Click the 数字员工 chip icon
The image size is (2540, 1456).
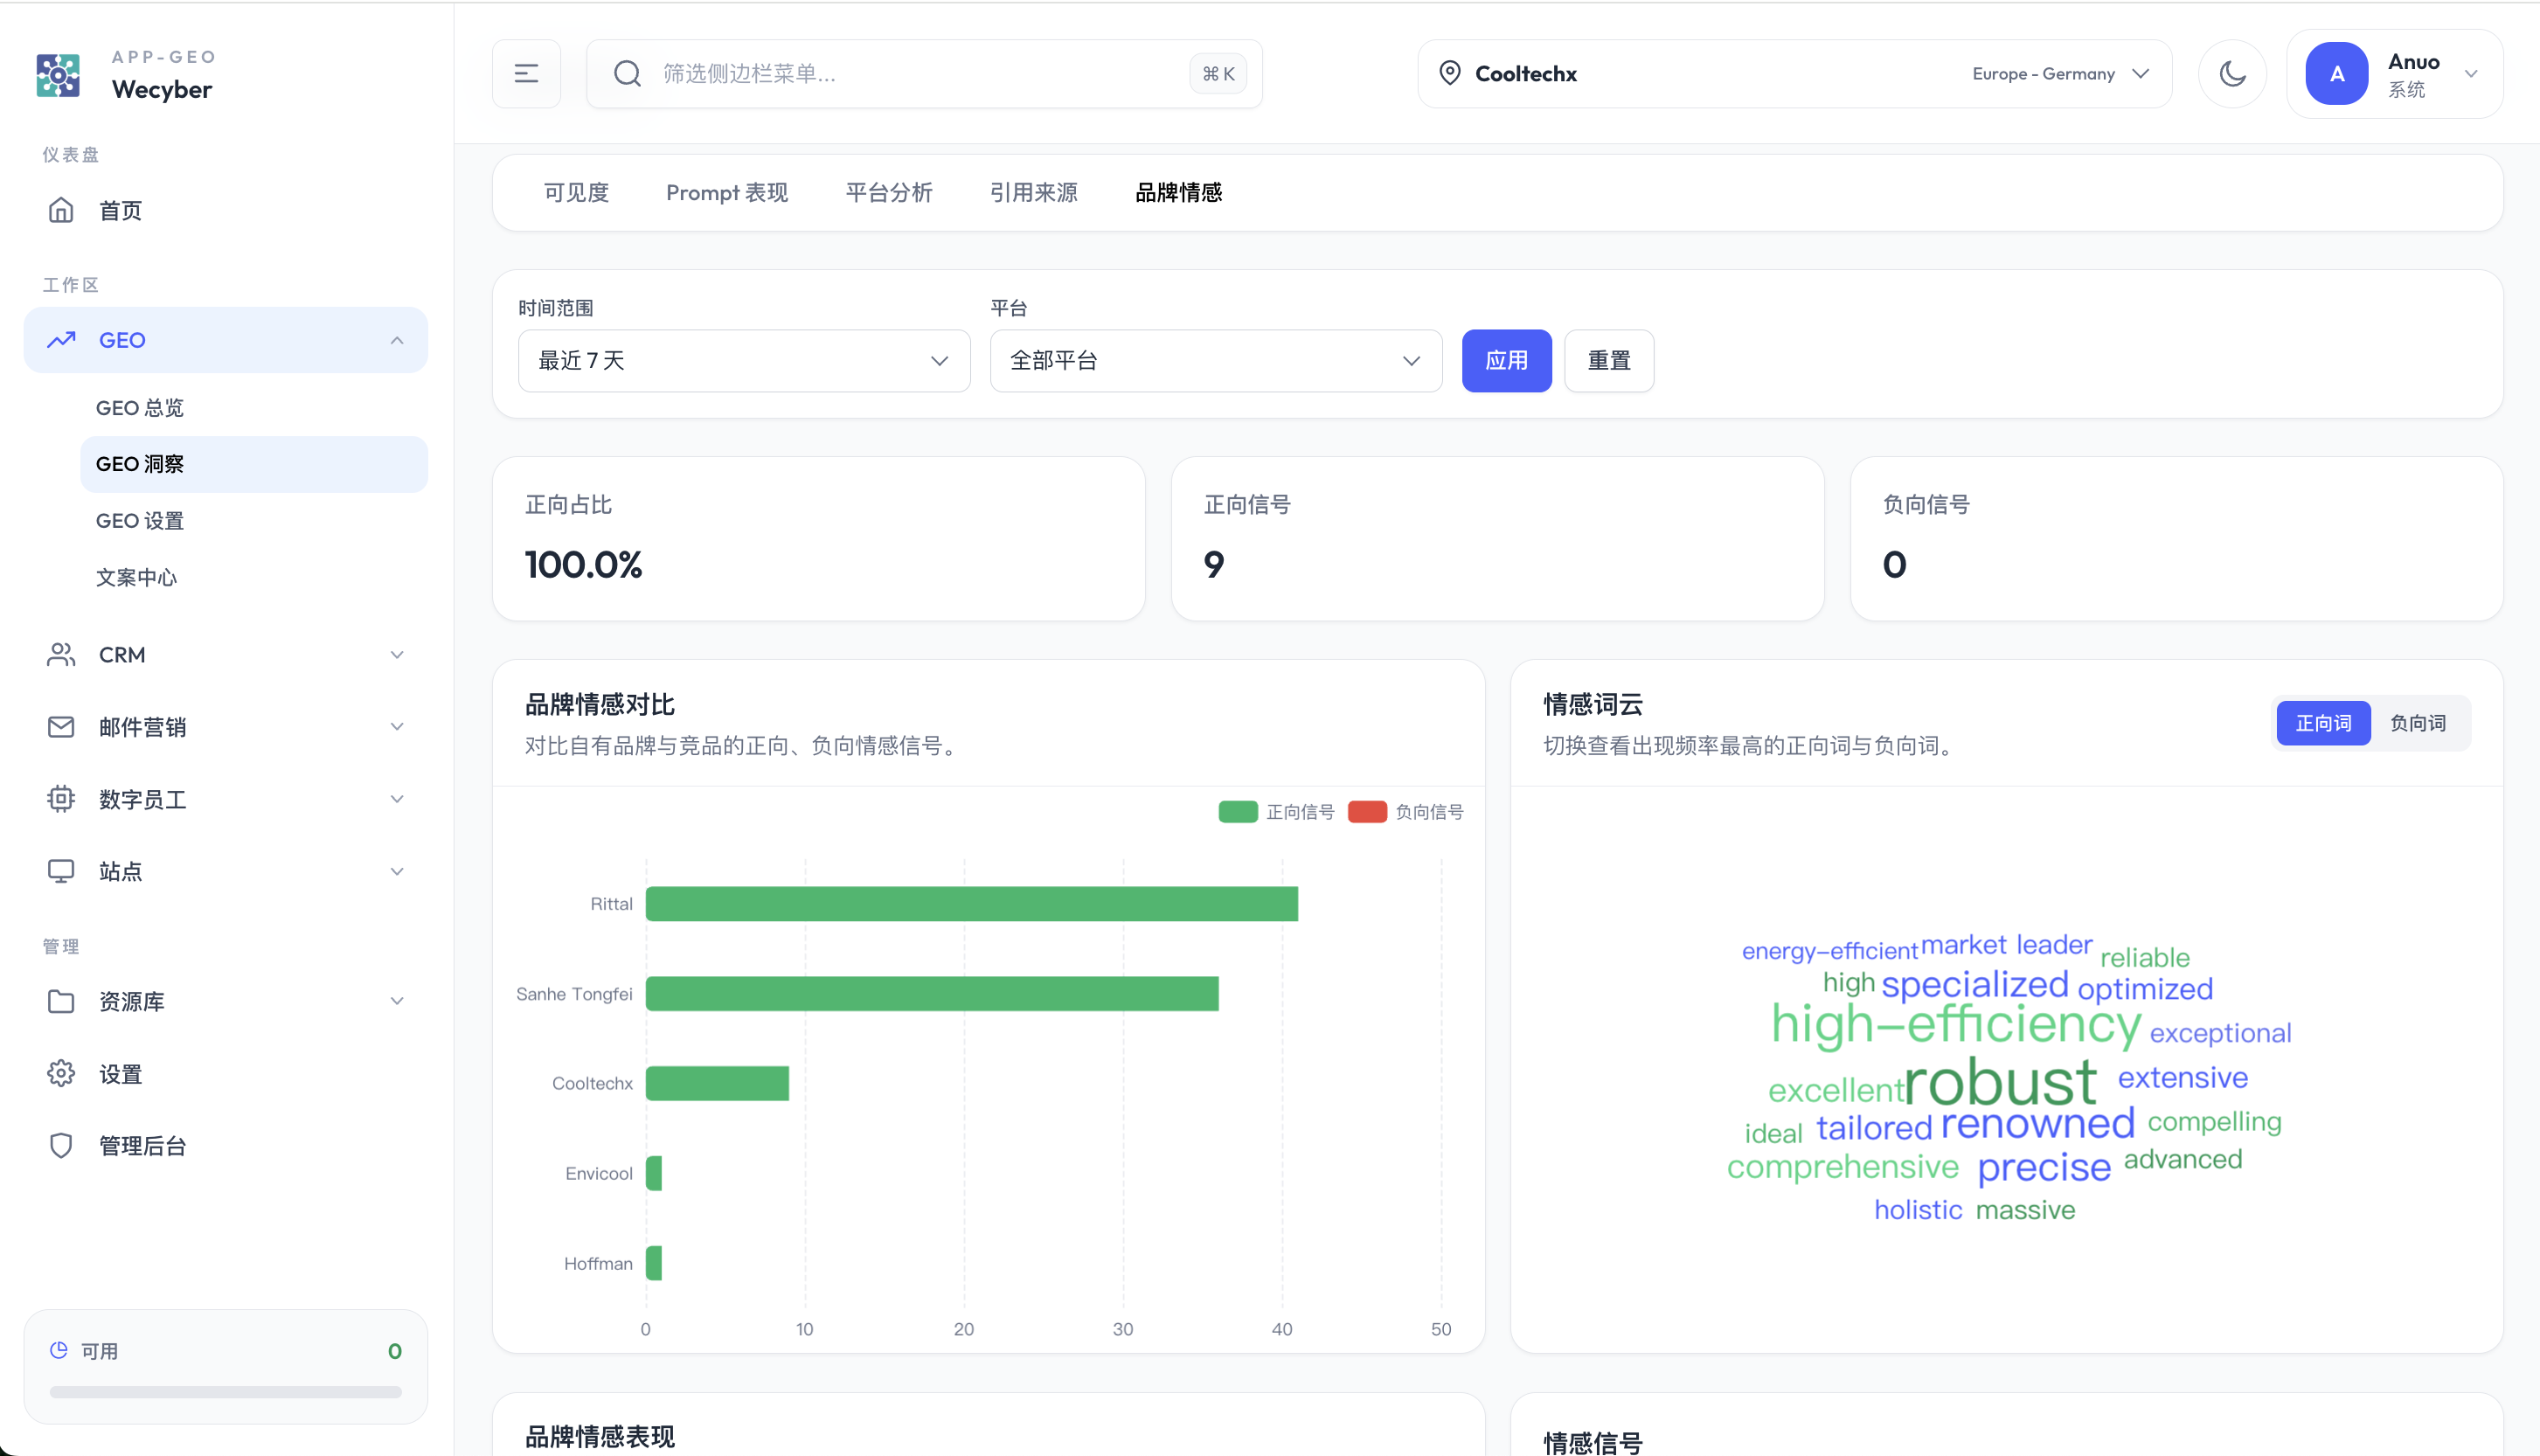click(61, 799)
